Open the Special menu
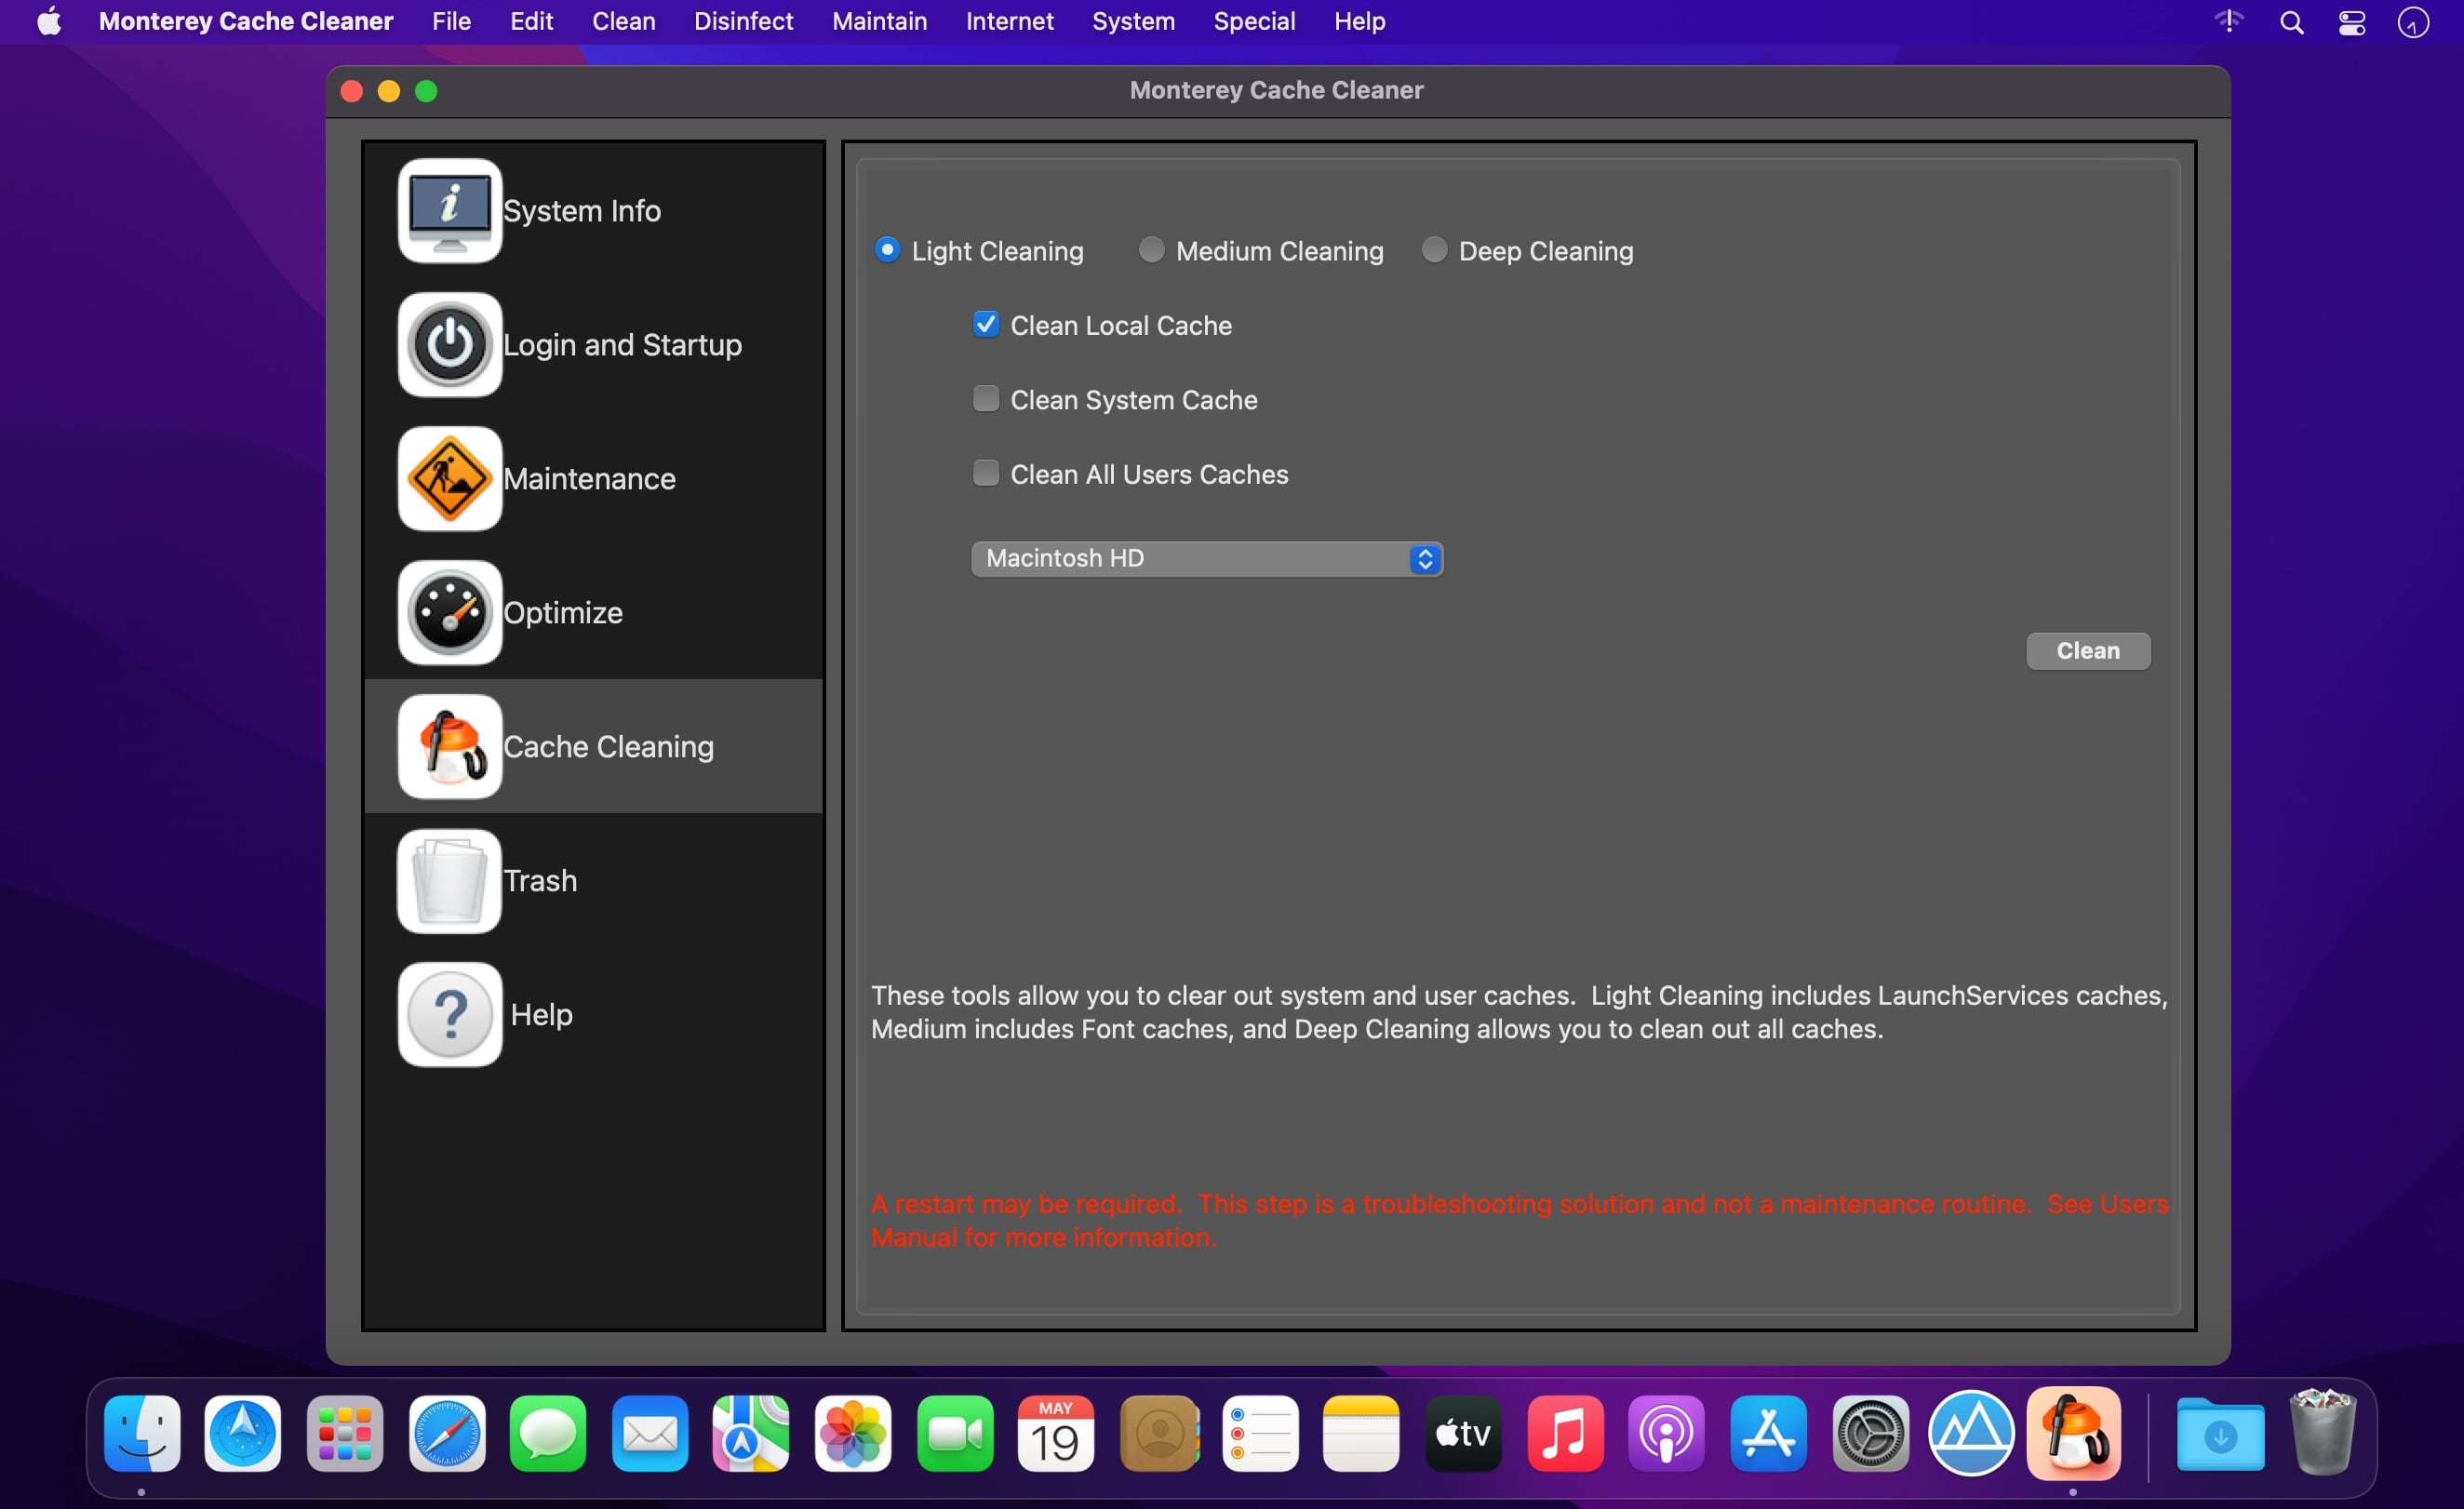 point(1254,21)
